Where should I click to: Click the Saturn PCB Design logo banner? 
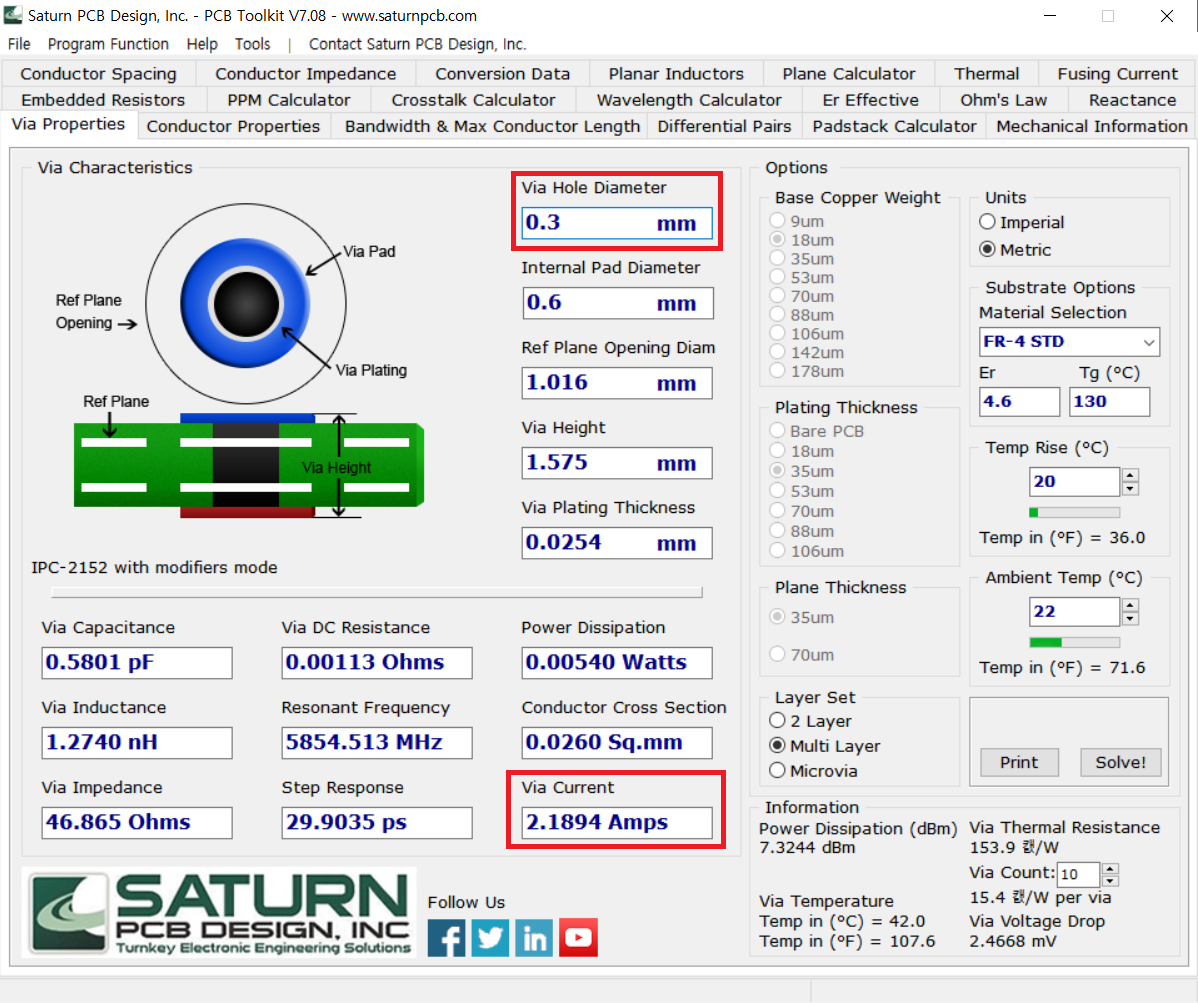pyautogui.click(x=219, y=913)
